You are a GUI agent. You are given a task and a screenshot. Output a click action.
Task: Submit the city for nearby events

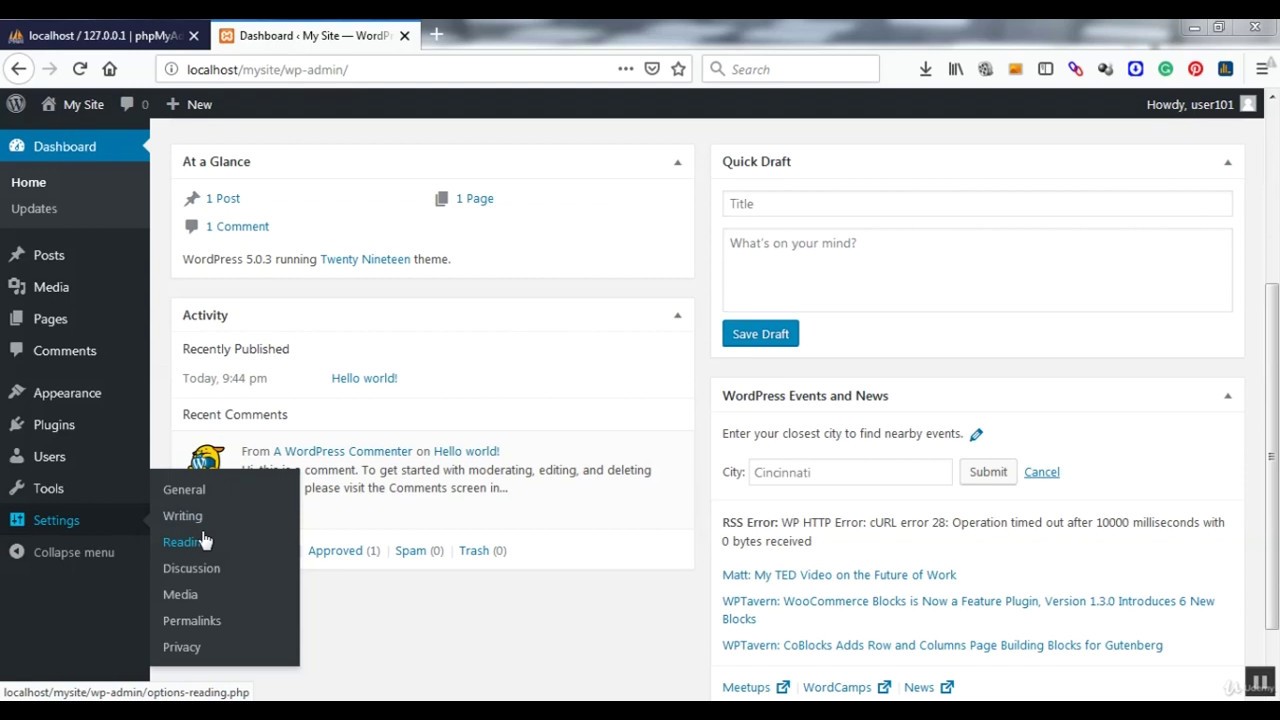tap(988, 472)
